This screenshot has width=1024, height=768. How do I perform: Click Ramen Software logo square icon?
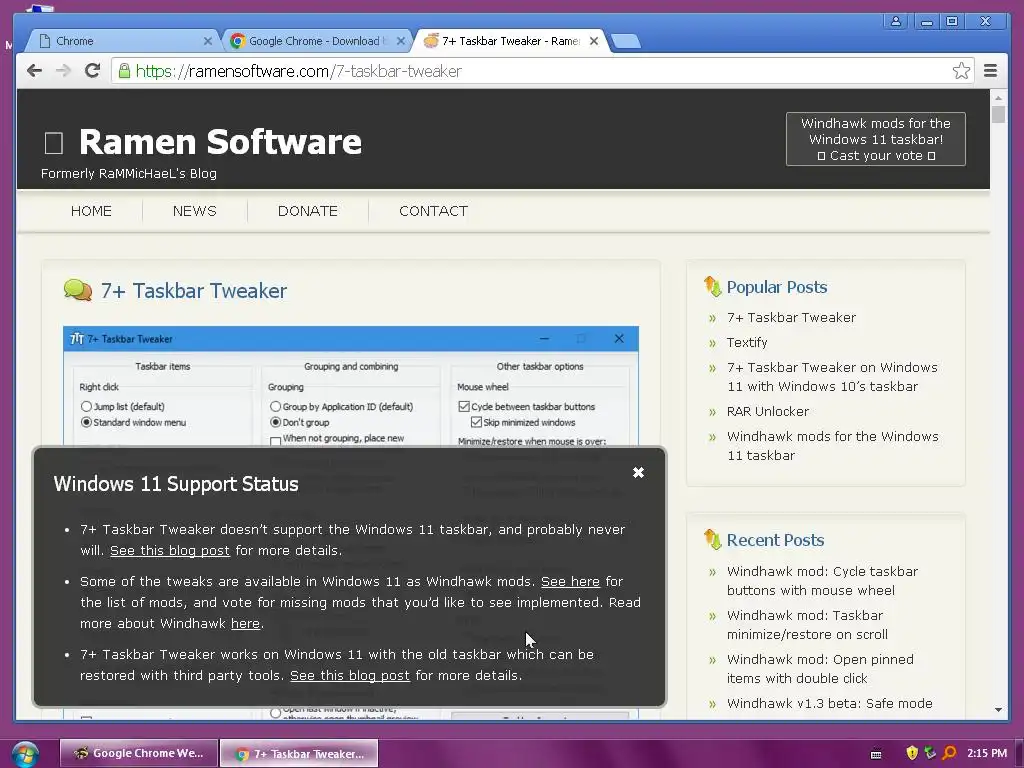point(54,143)
